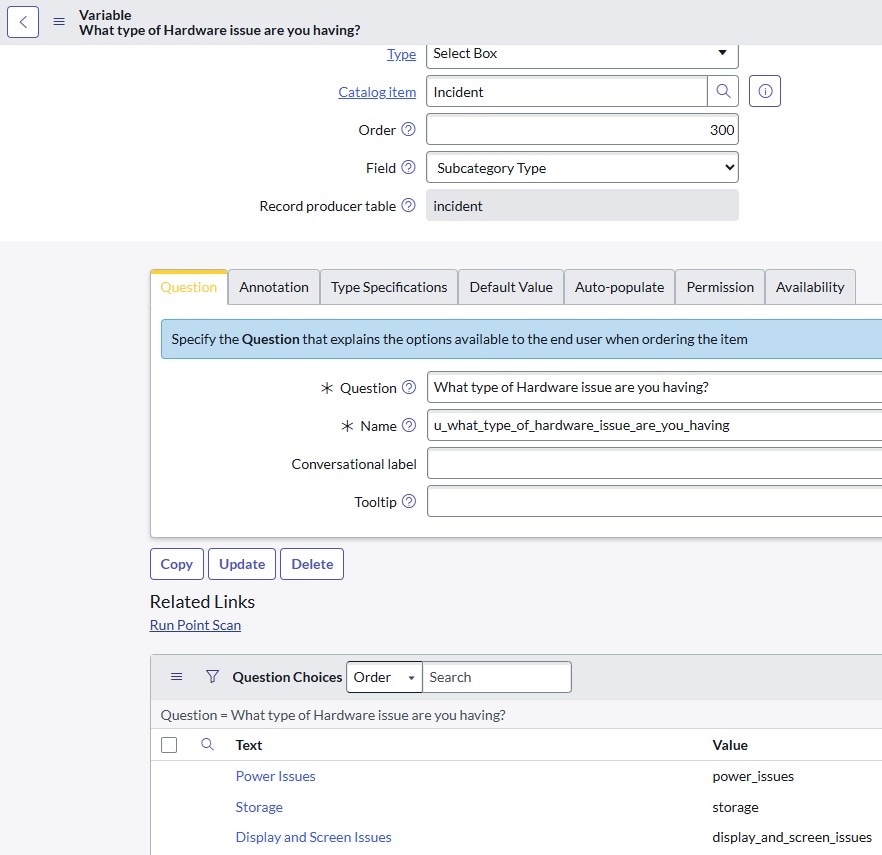This screenshot has height=855, width=882.
Task: Focus the Conversational label field
Action: tap(654, 464)
